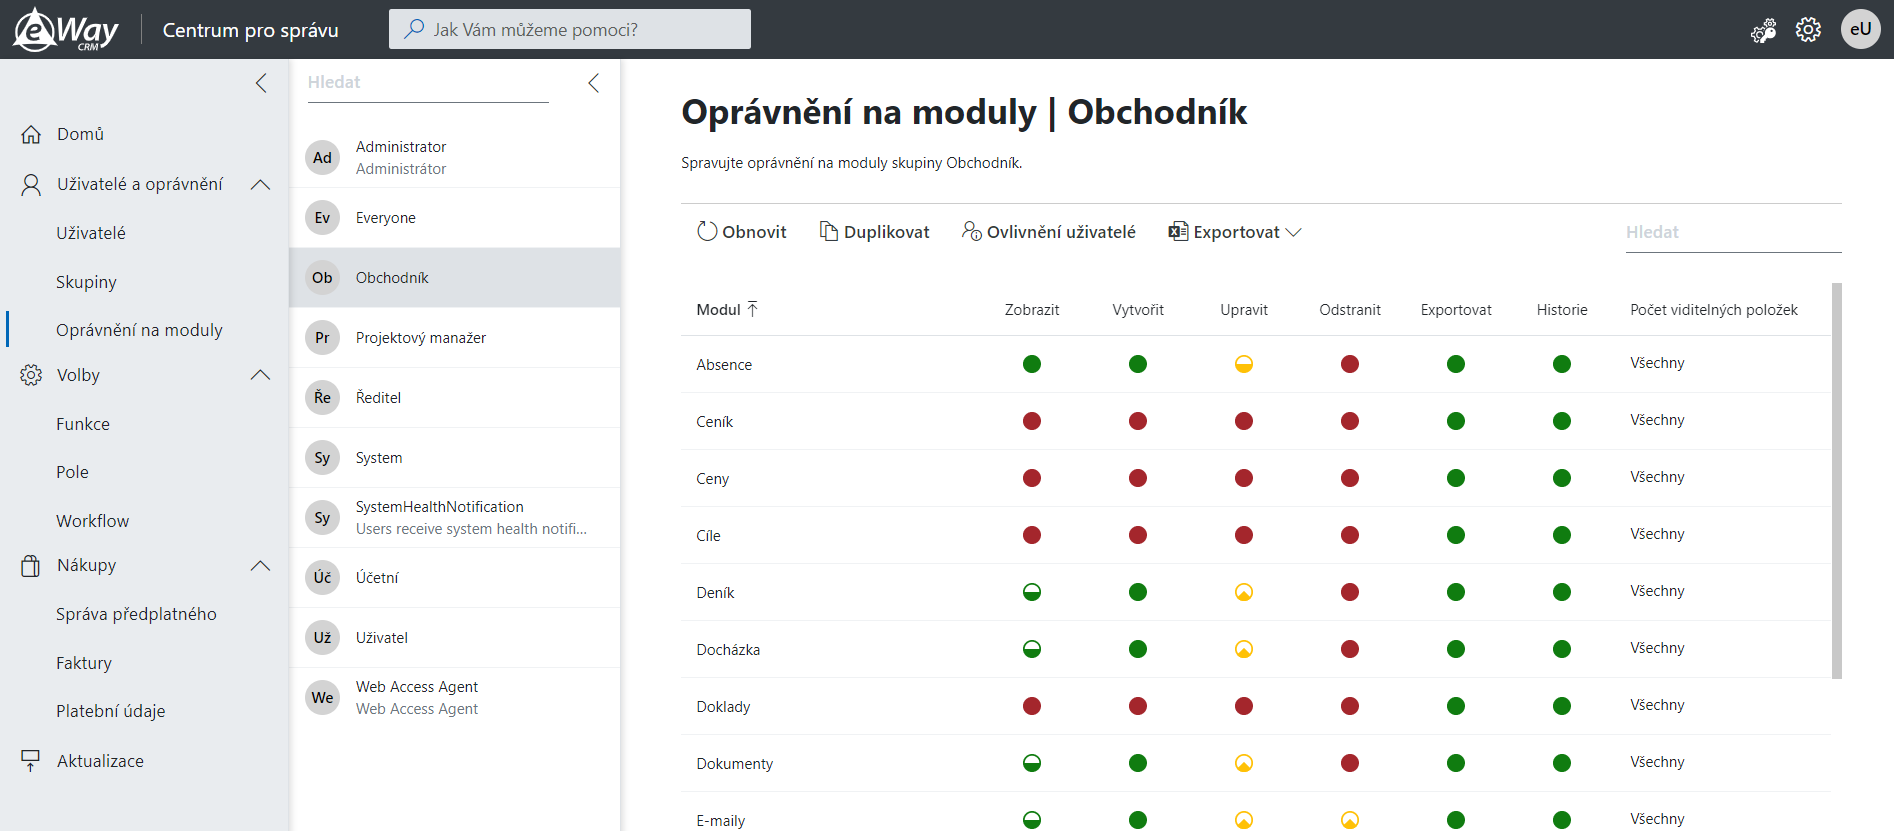Click the search magnifier icon in header
Image resolution: width=1894 pixels, height=831 pixels.
[x=414, y=29]
